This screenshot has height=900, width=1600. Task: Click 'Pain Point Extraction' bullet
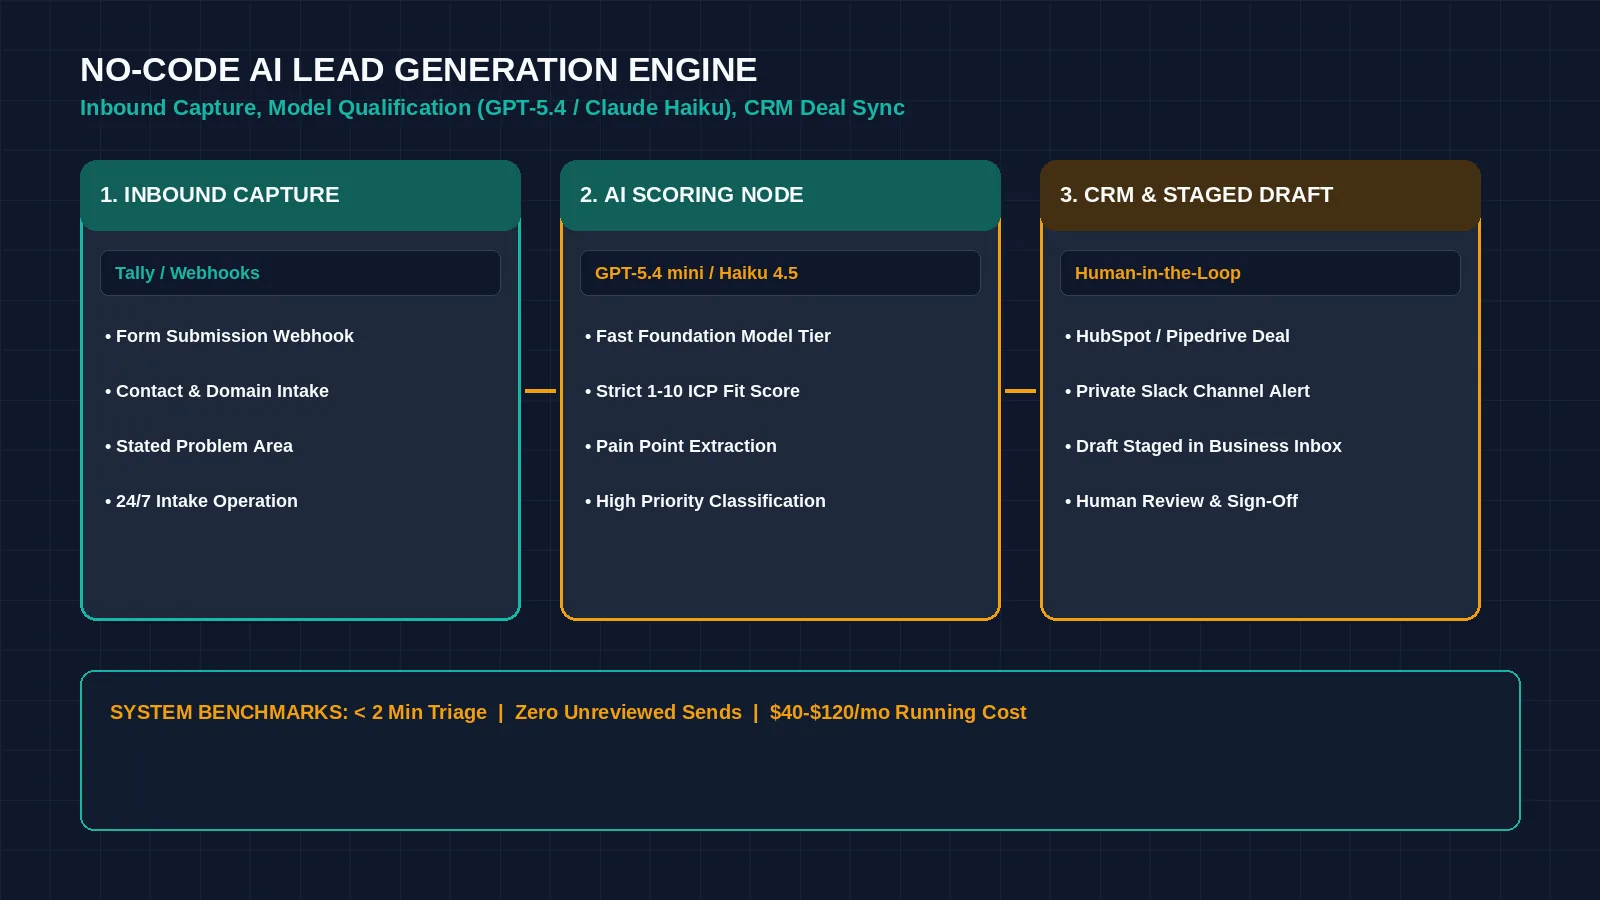click(x=680, y=446)
